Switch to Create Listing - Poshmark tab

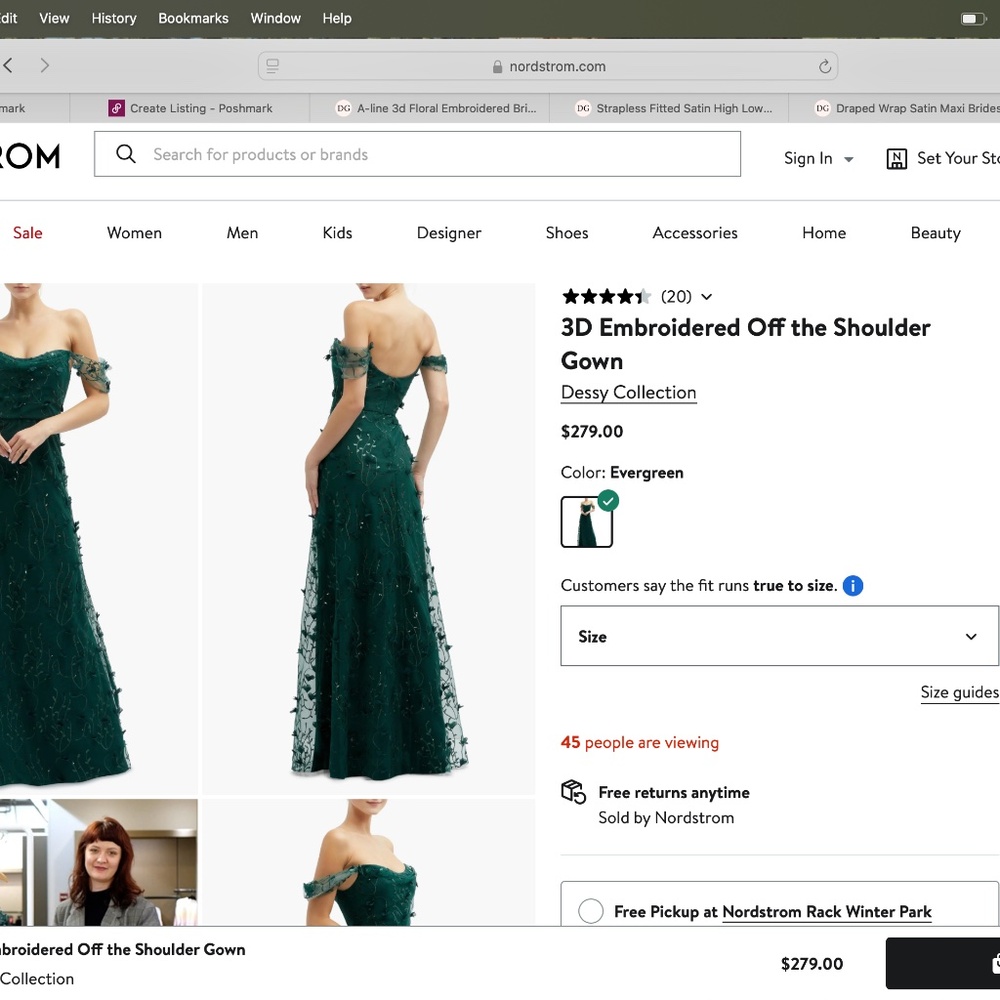190,108
